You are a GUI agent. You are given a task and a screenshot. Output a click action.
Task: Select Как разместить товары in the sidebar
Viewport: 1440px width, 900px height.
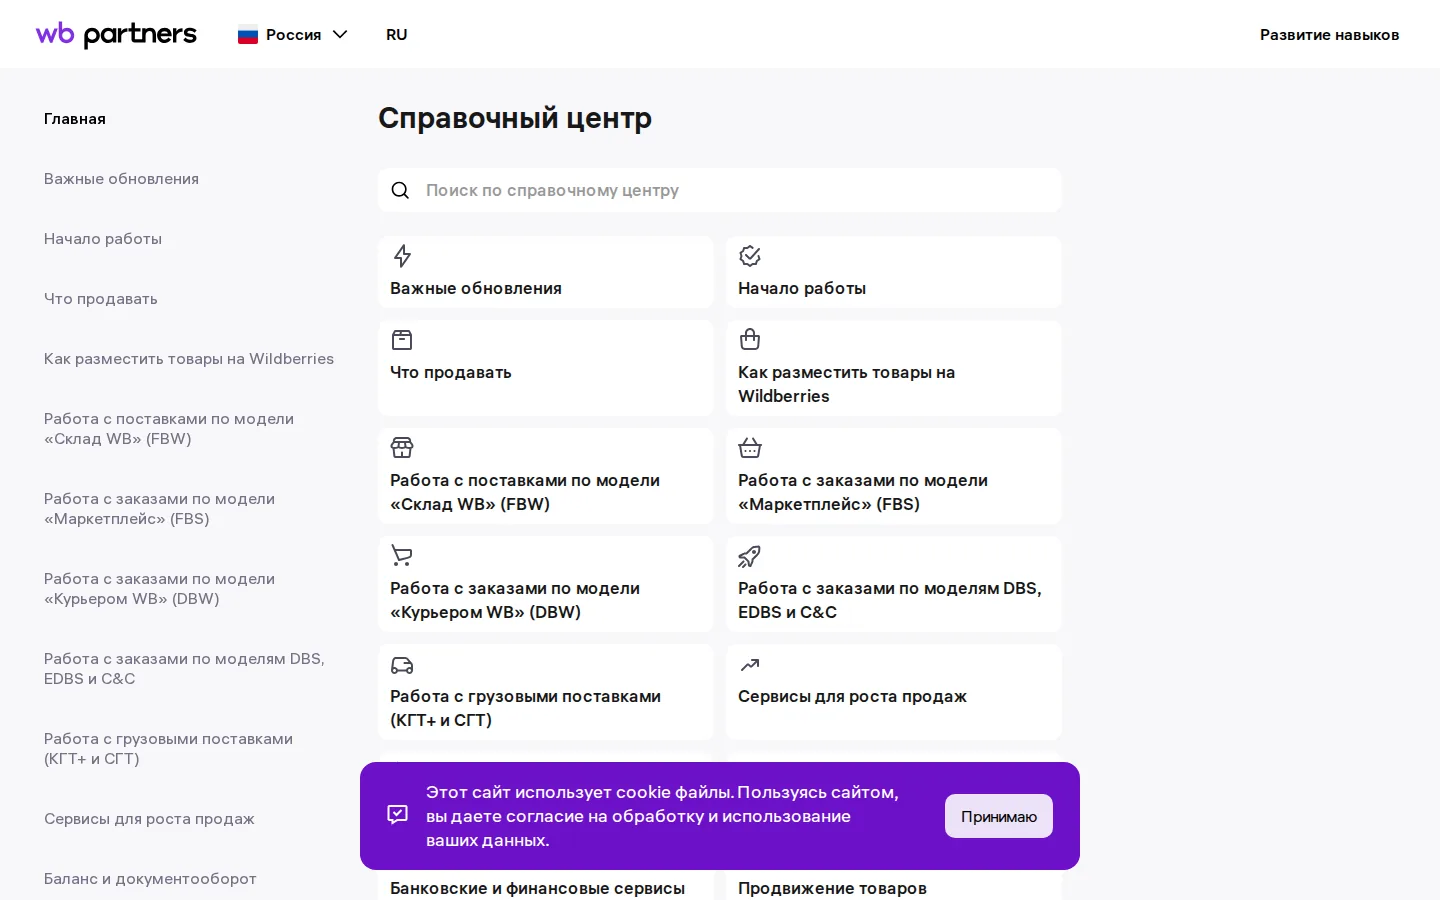(189, 359)
